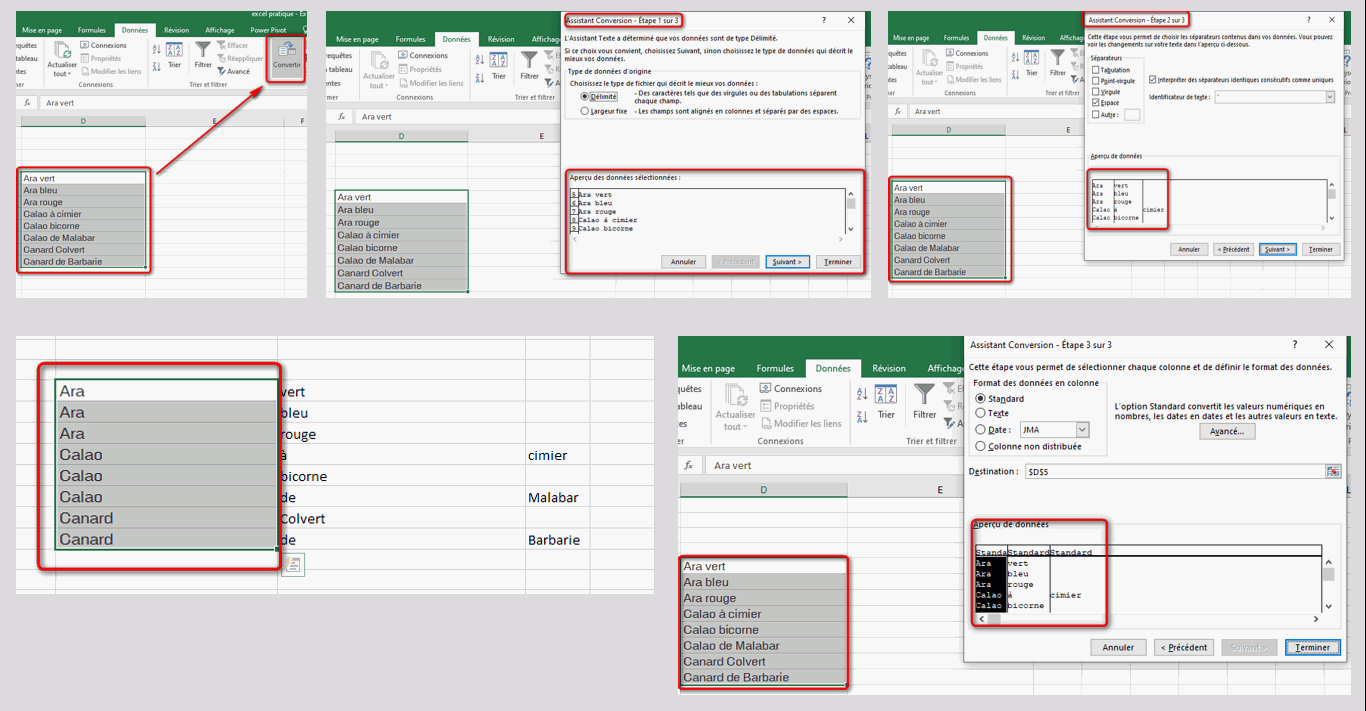Open the JMA date format dropdown
This screenshot has width=1366, height=711.
[1082, 430]
